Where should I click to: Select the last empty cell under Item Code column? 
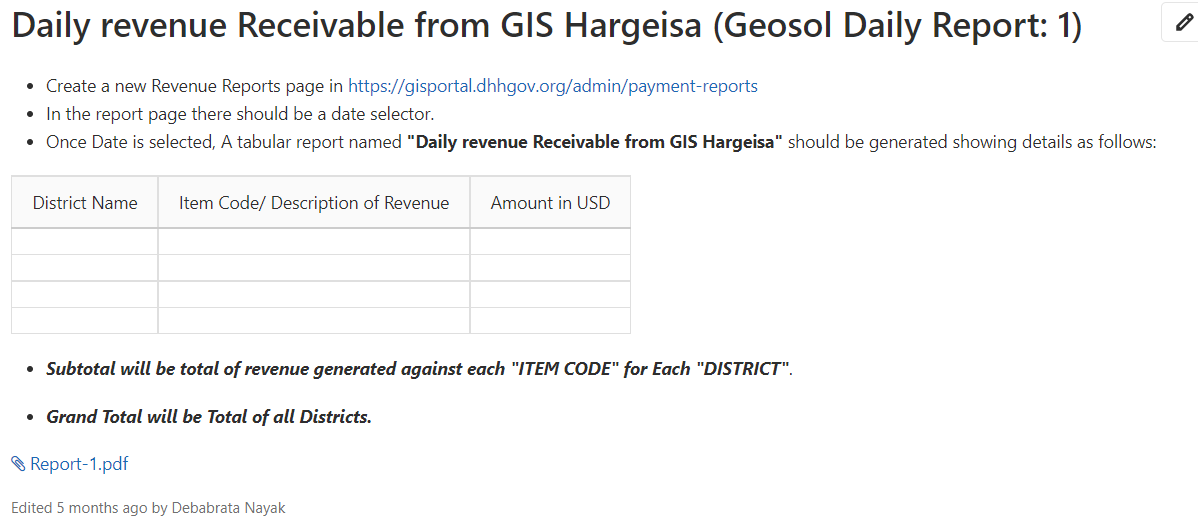tap(314, 320)
